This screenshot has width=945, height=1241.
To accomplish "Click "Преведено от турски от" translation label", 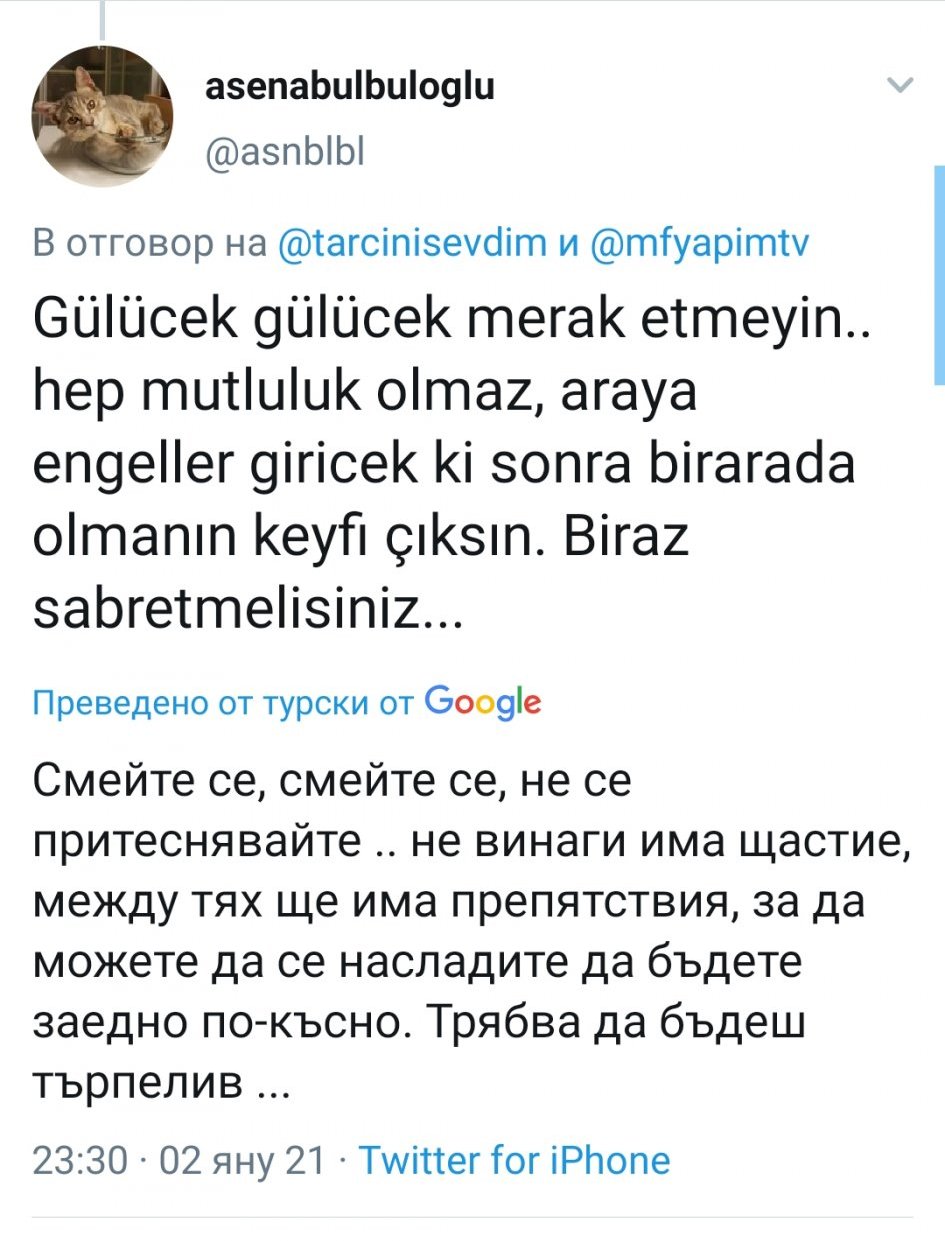I will pyautogui.click(x=222, y=703).
